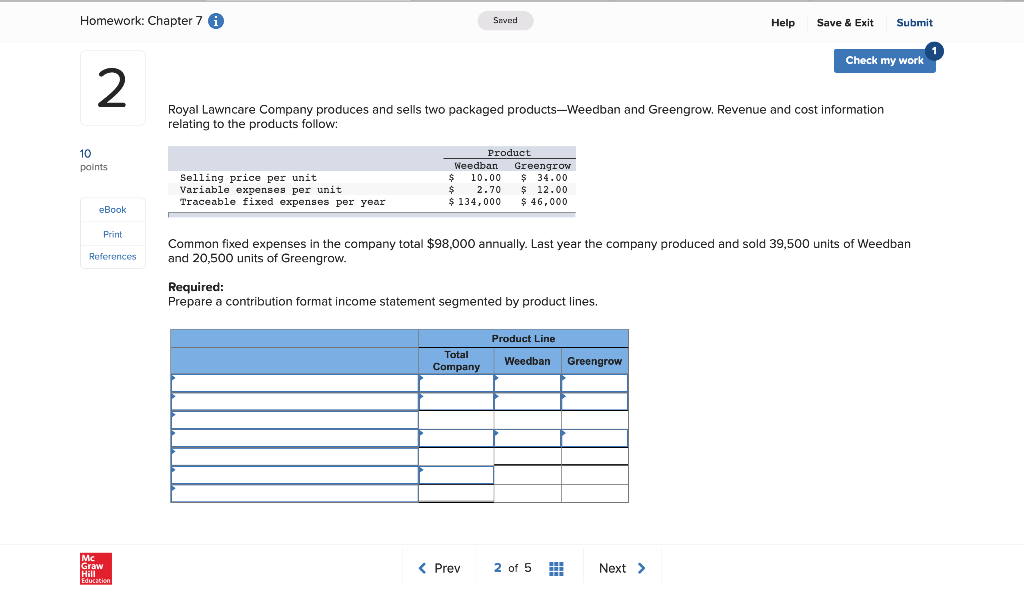Click the Saved status pill
The image size is (1024, 591).
click(505, 20)
